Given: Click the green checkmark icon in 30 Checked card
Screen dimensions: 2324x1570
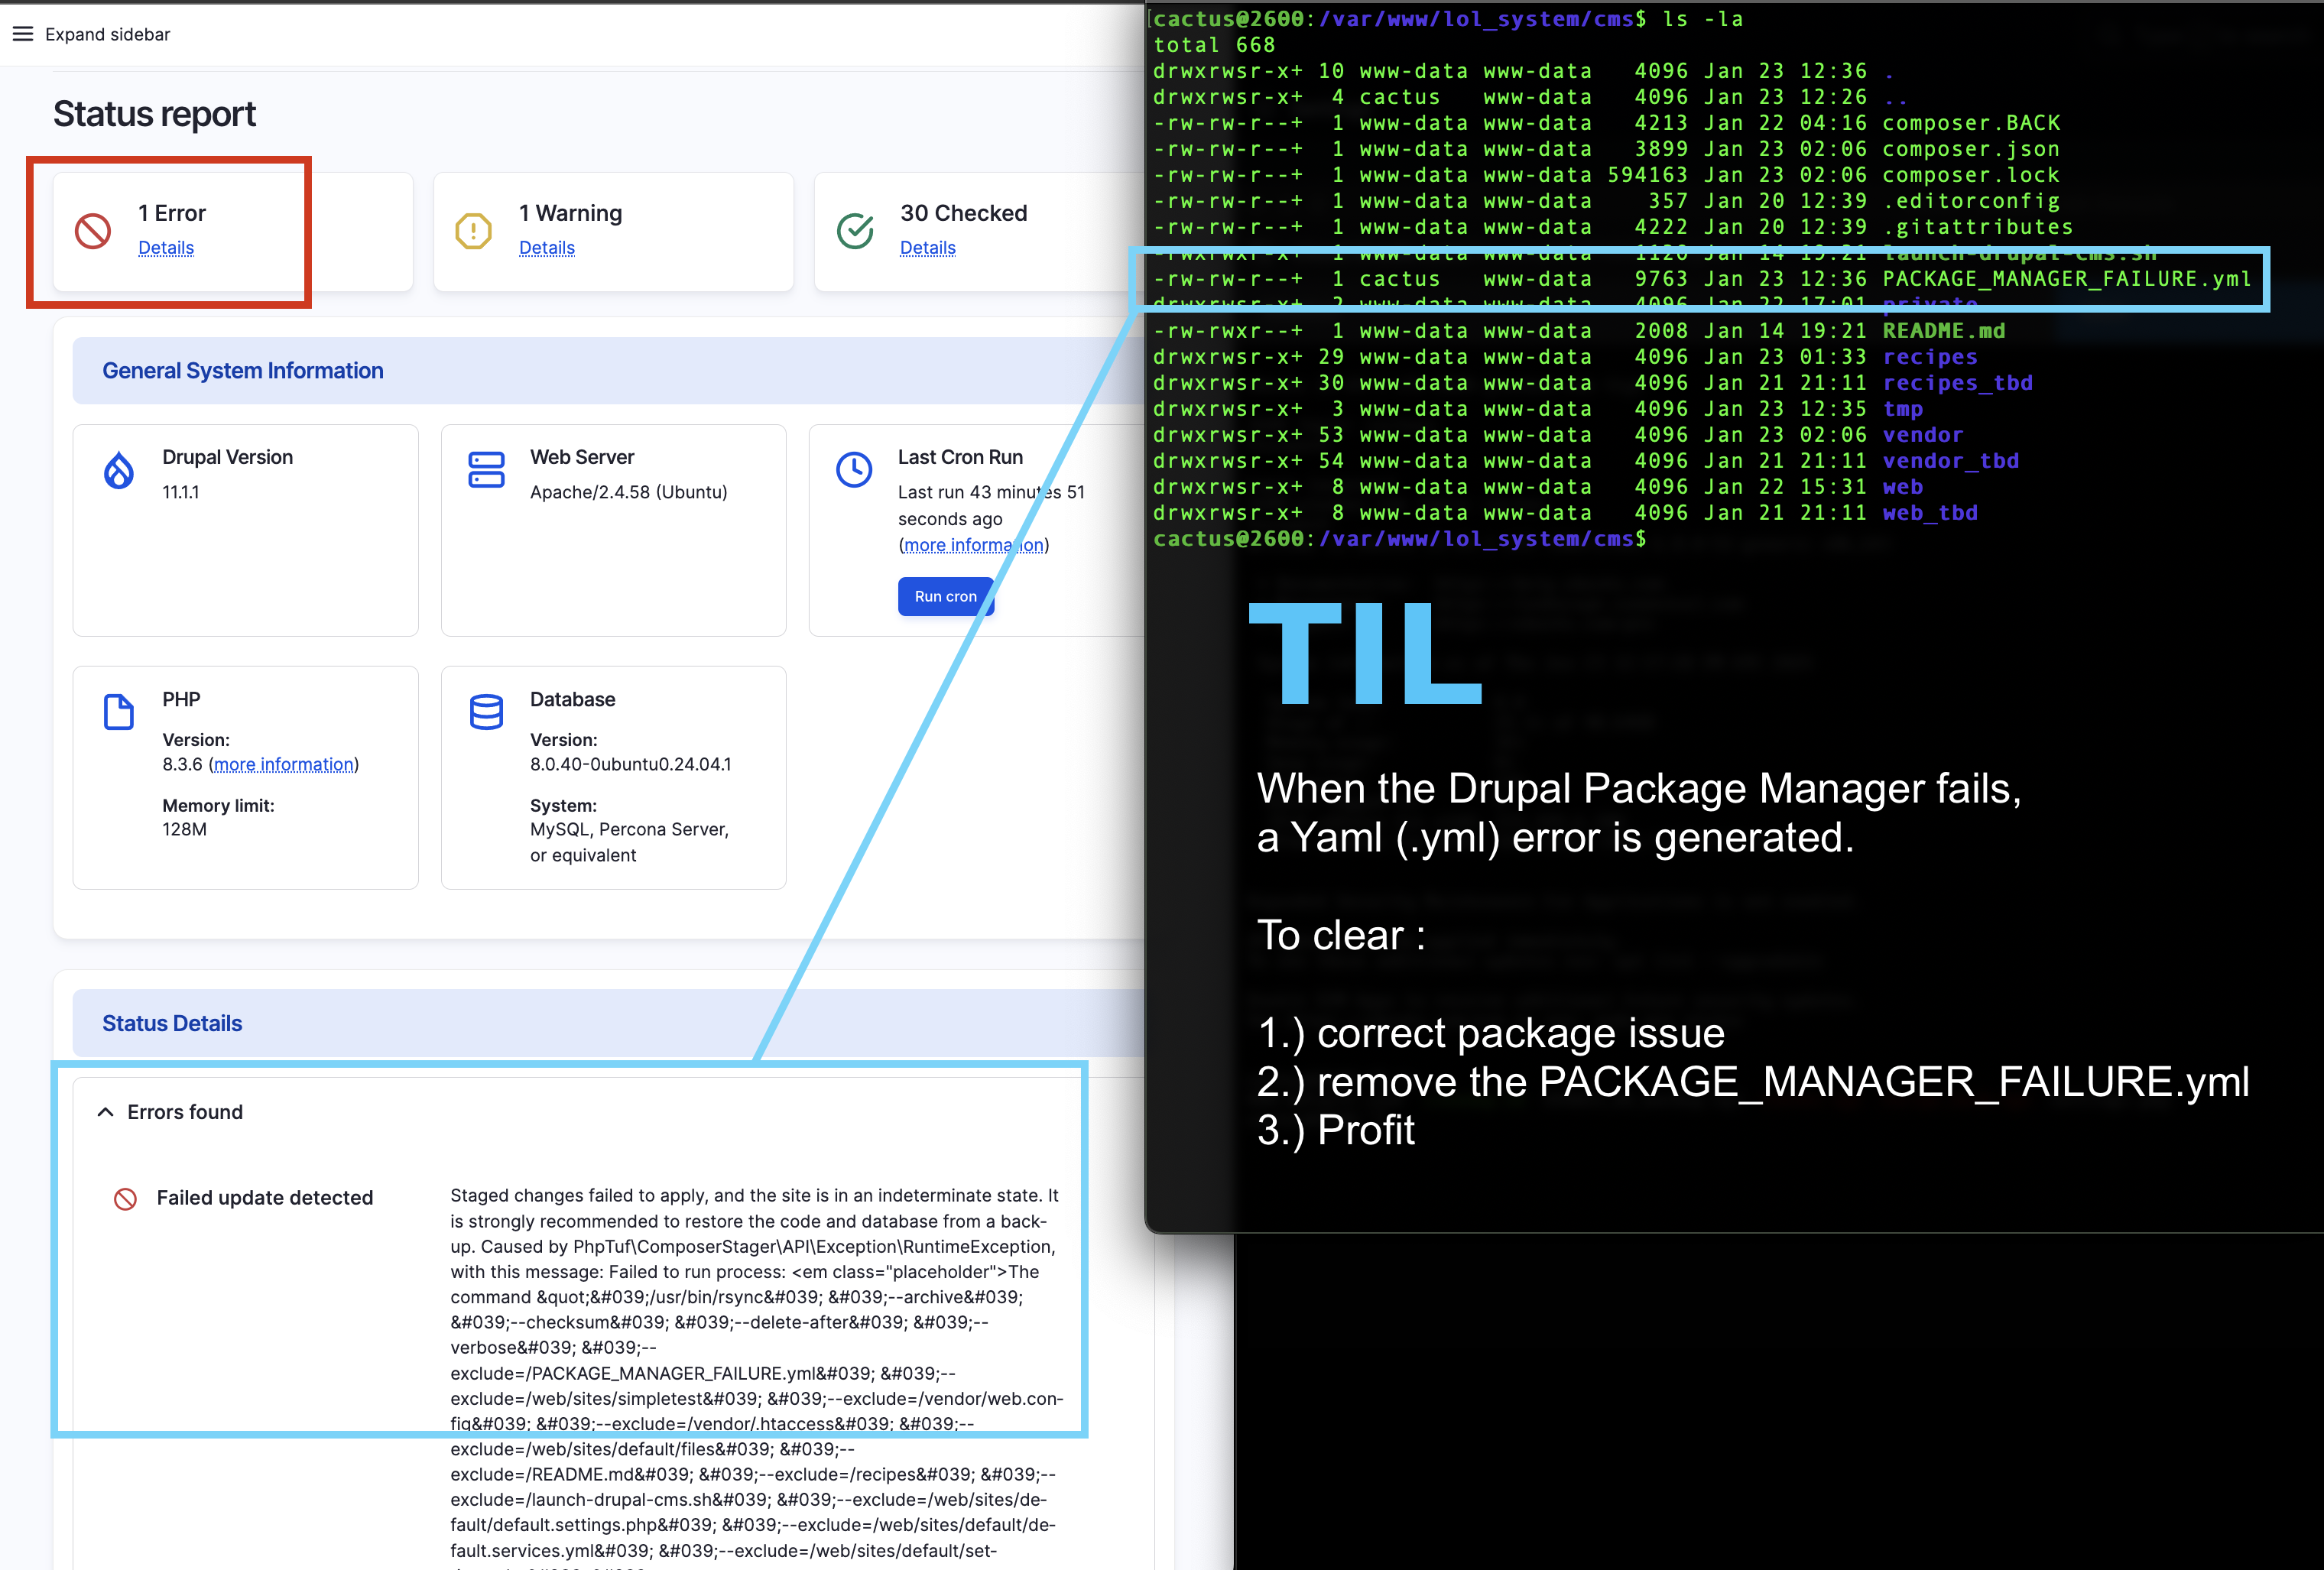Looking at the screenshot, I should click(855, 231).
